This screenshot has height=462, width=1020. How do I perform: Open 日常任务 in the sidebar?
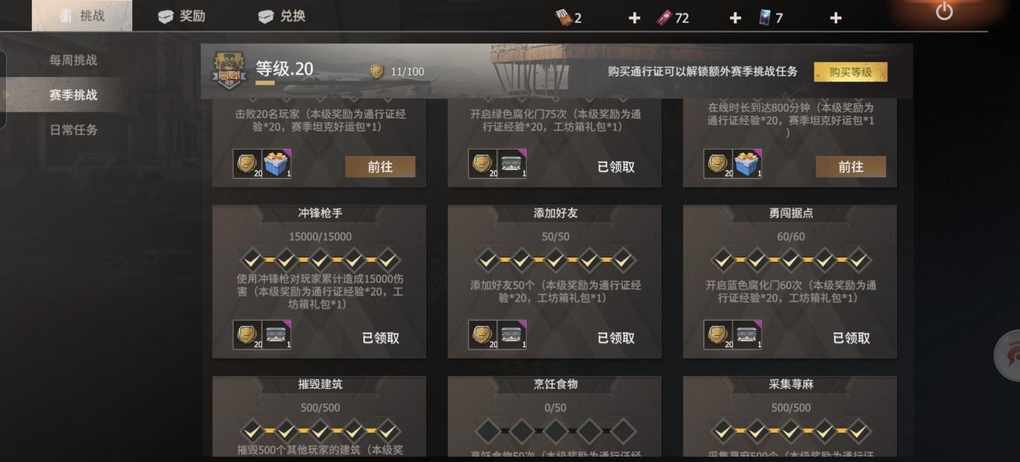tap(74, 129)
